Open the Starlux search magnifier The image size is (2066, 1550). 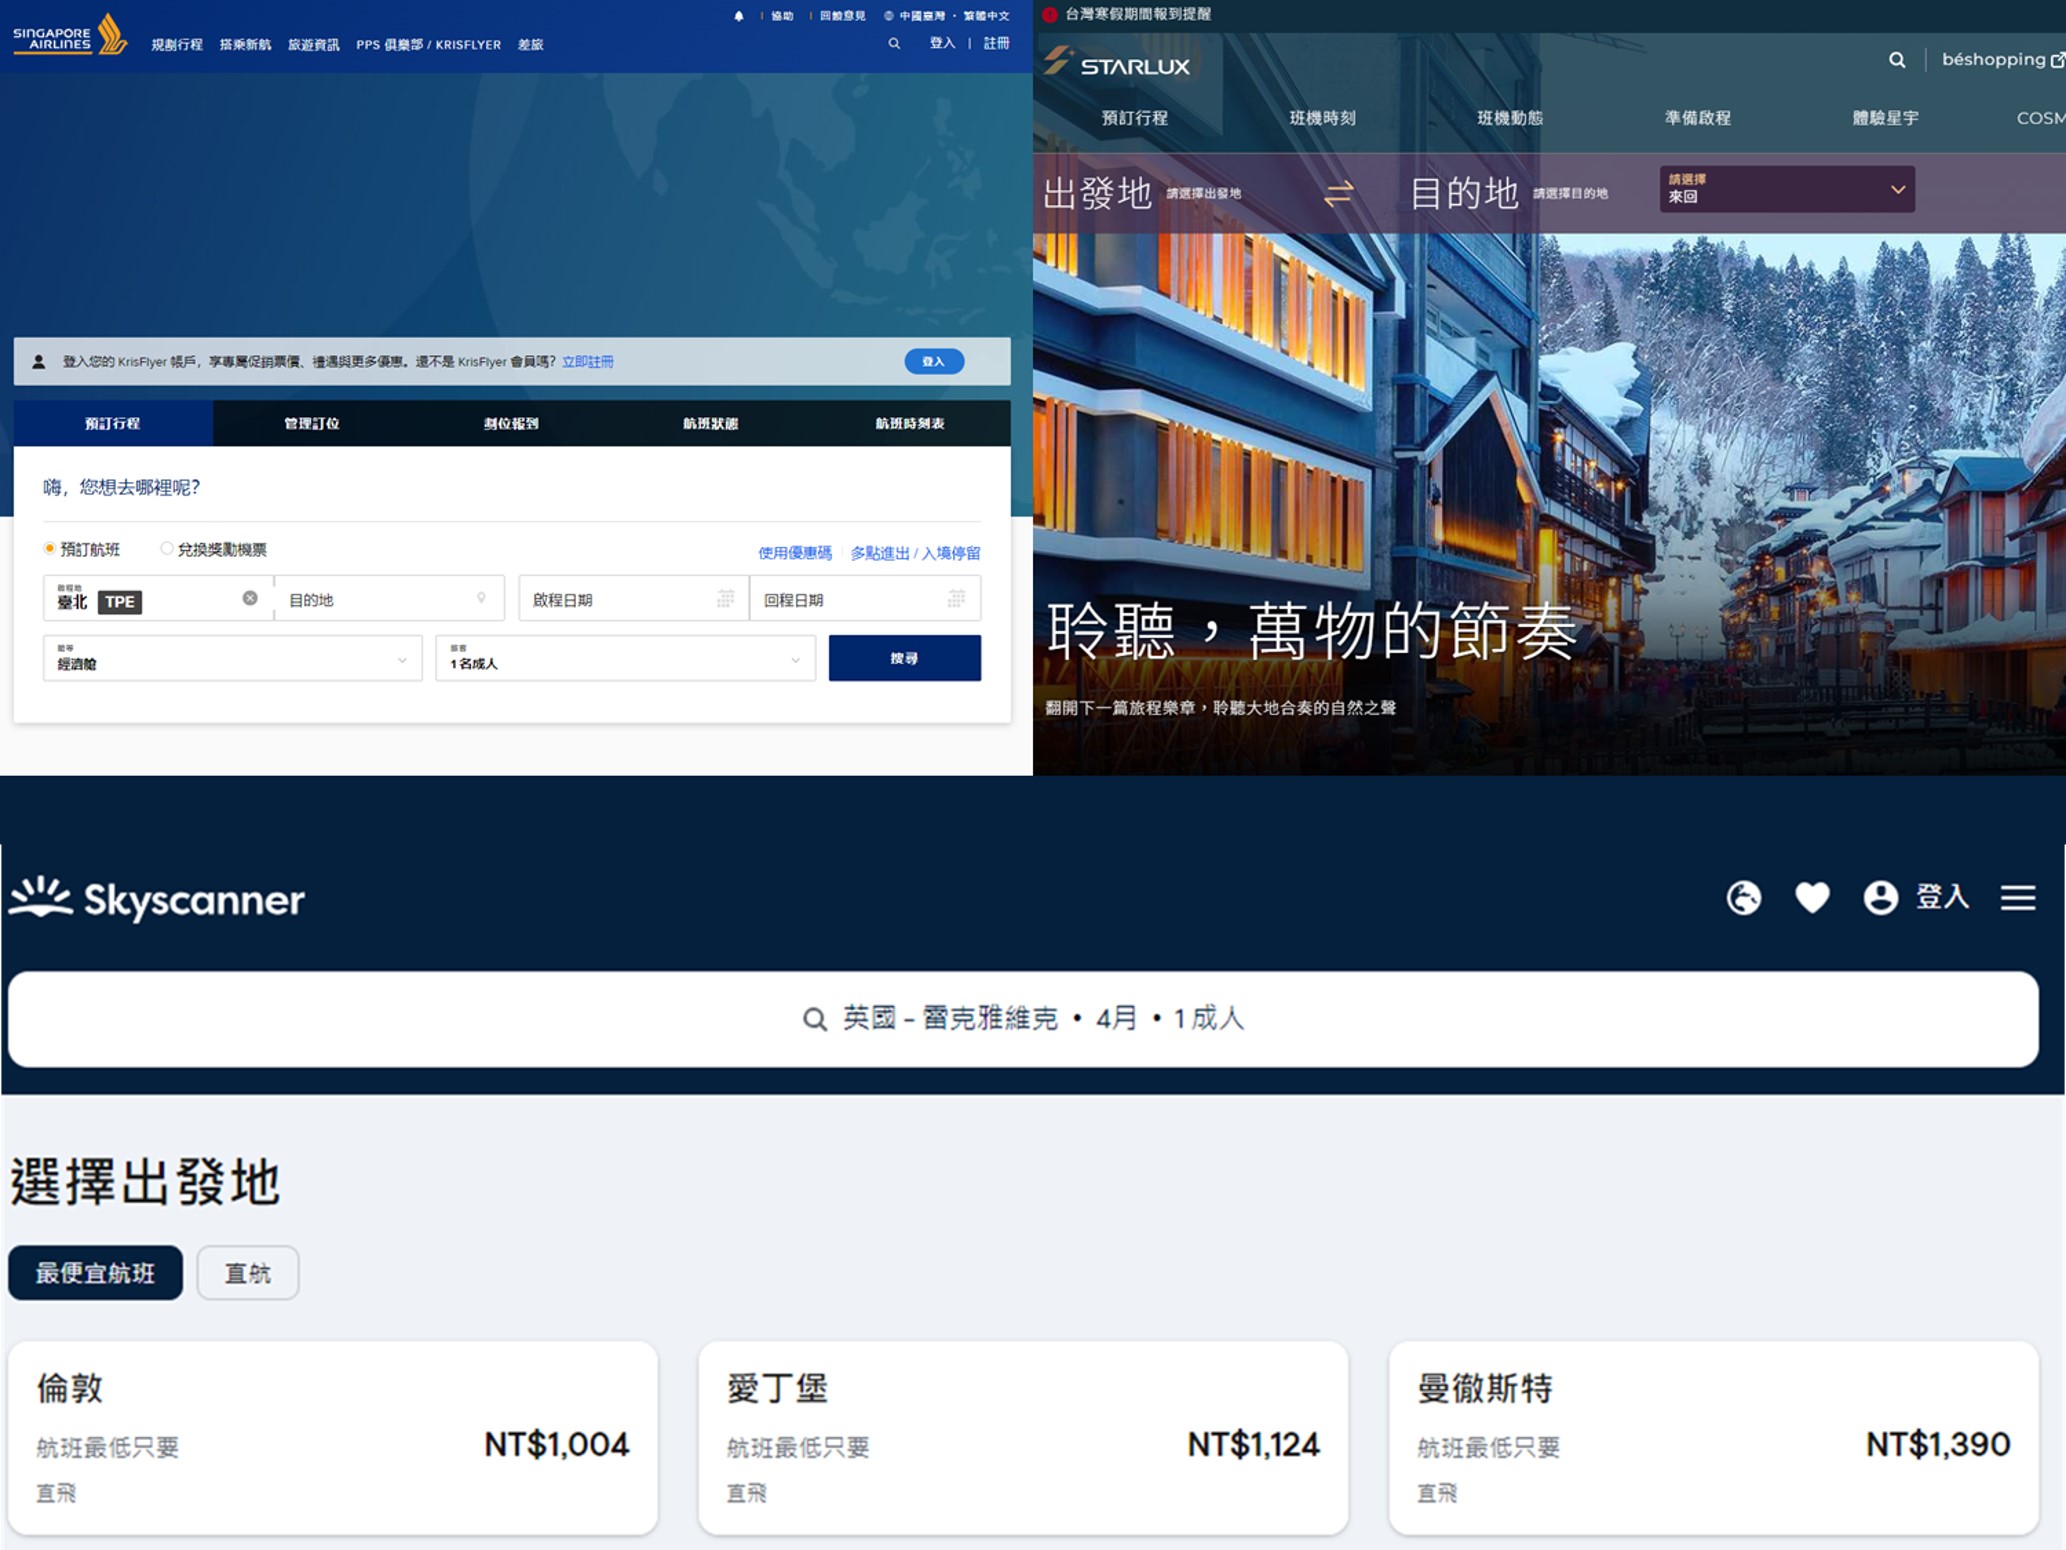pyautogui.click(x=1896, y=60)
